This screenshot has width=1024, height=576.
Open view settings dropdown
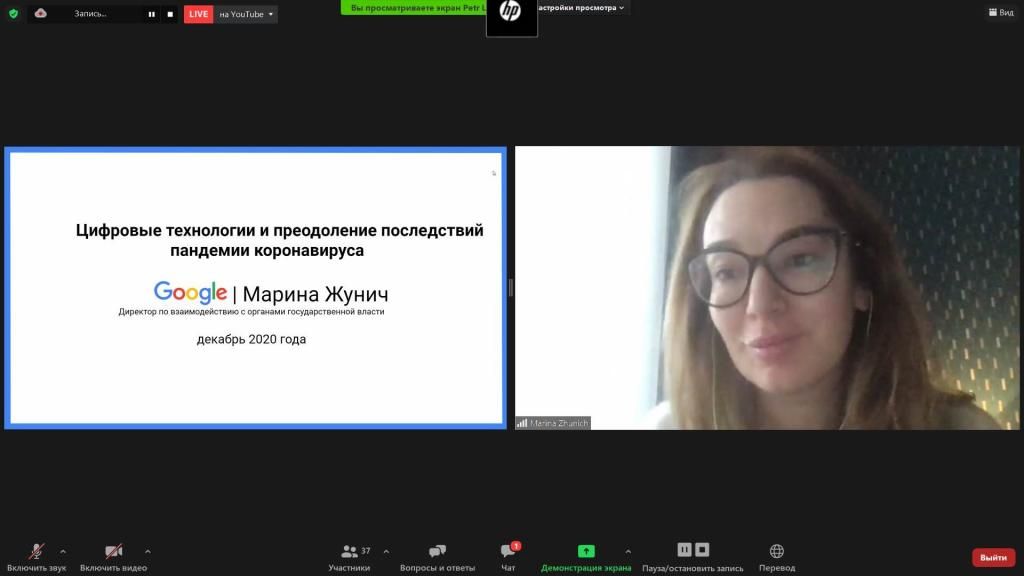pyautogui.click(x=581, y=8)
